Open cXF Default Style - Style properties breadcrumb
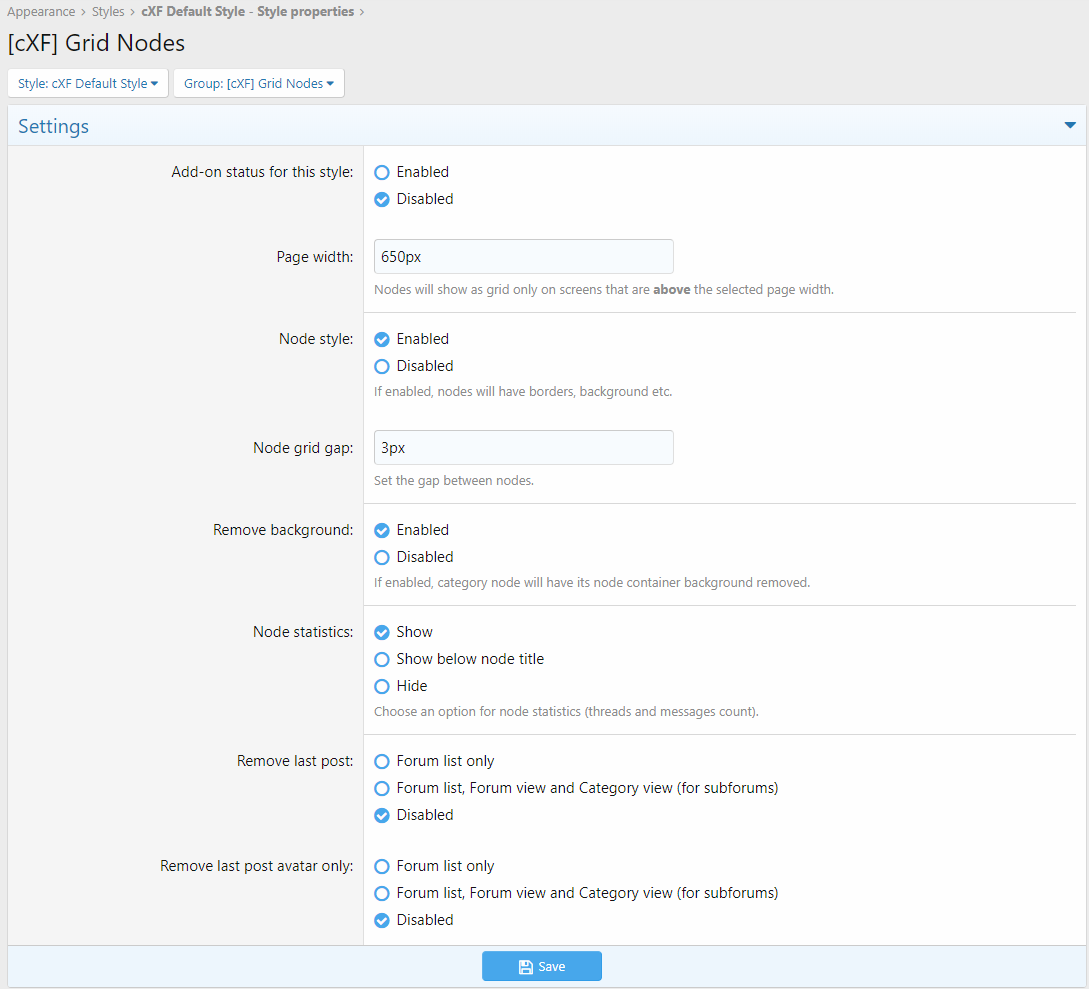 pyautogui.click(x=247, y=12)
